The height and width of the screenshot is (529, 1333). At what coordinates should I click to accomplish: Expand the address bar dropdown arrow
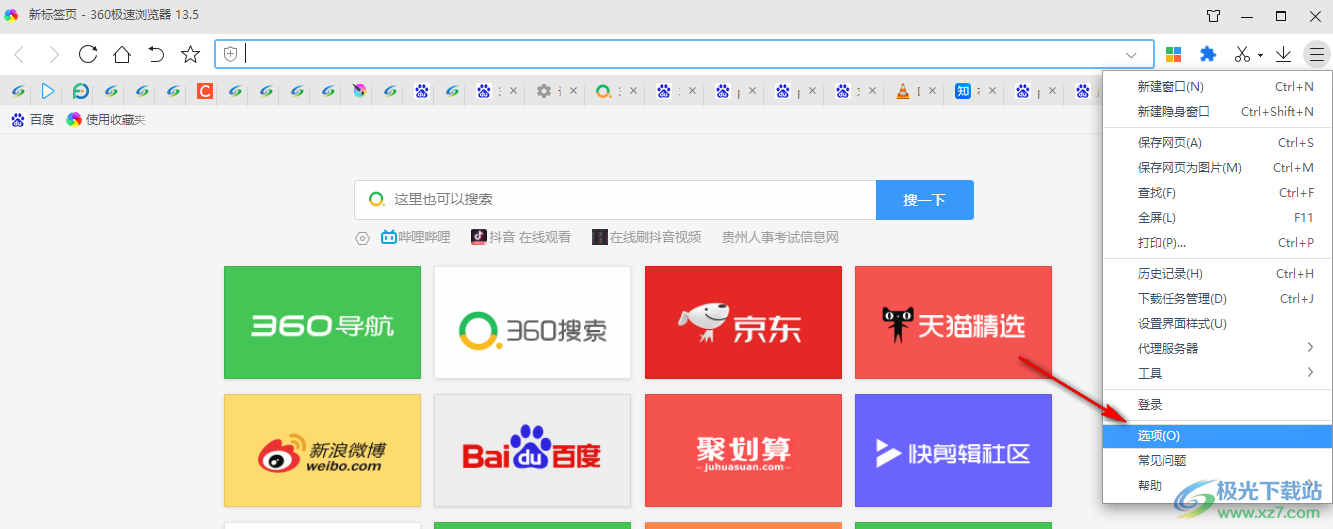click(x=1132, y=55)
